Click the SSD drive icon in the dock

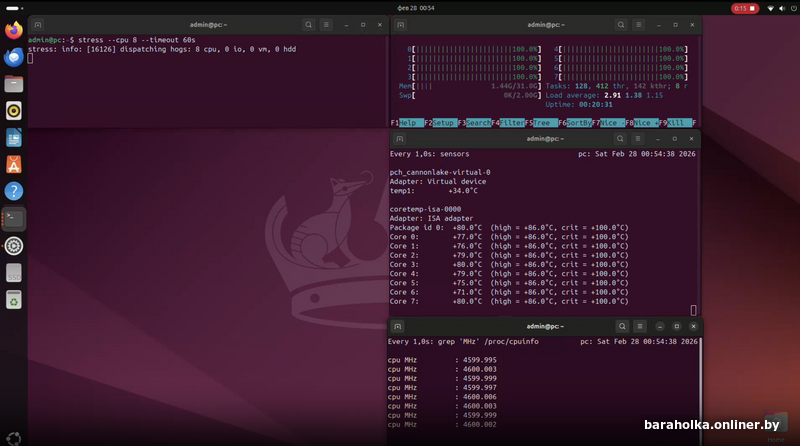point(14,273)
